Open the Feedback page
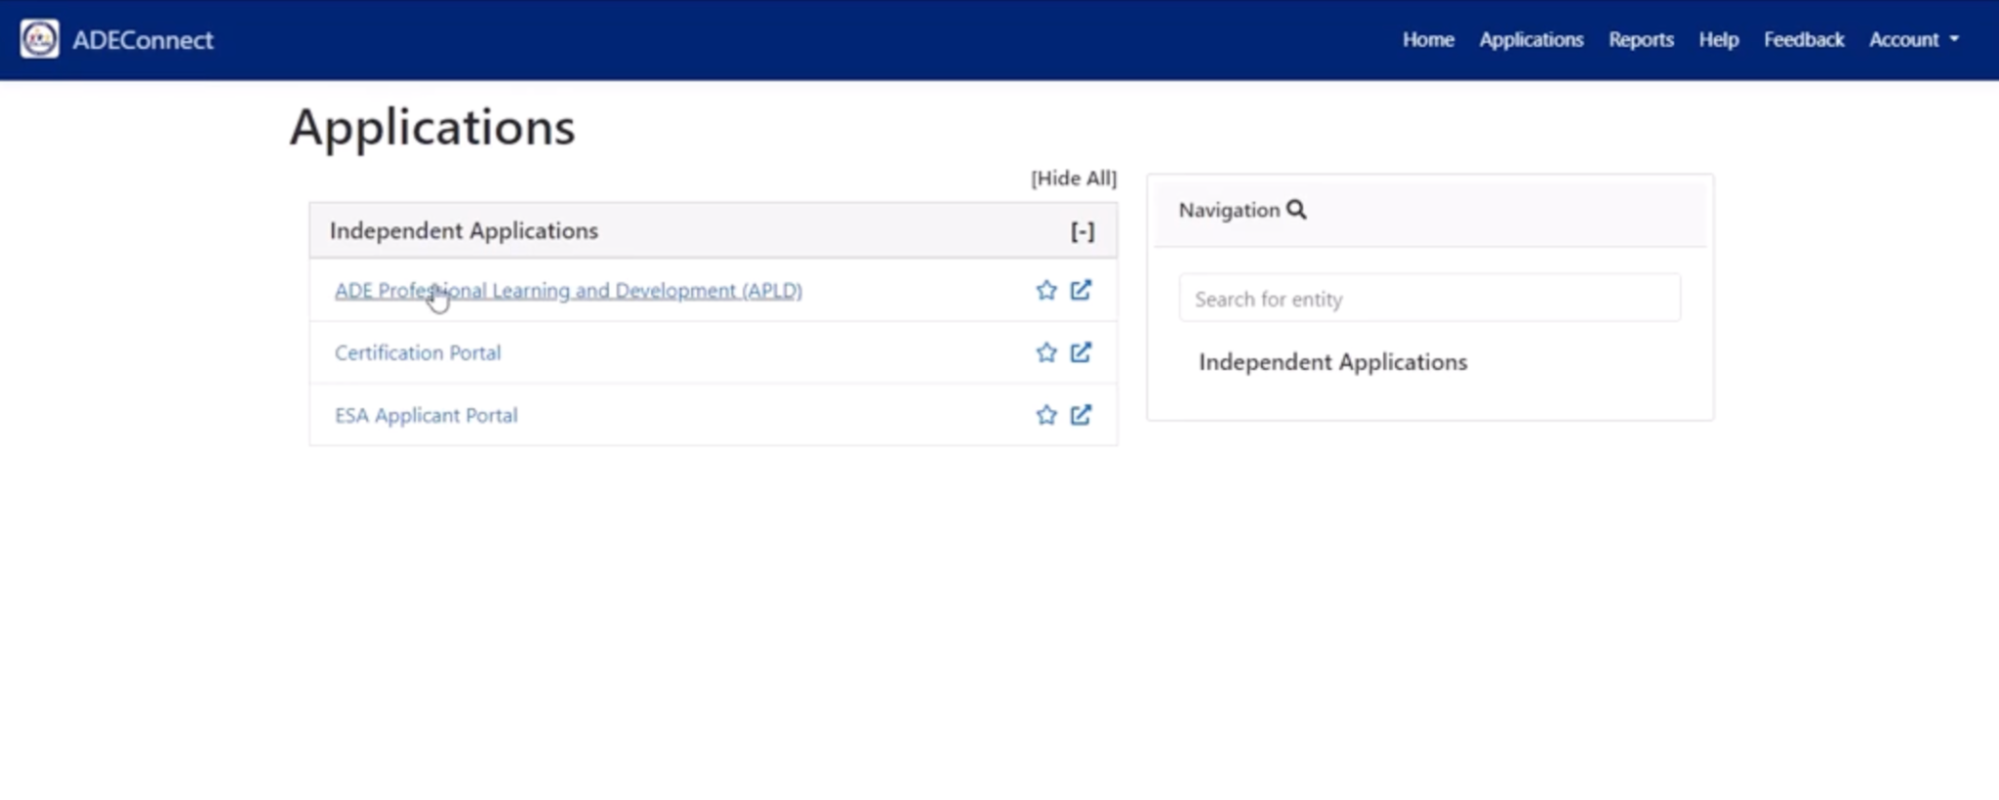 point(1803,40)
